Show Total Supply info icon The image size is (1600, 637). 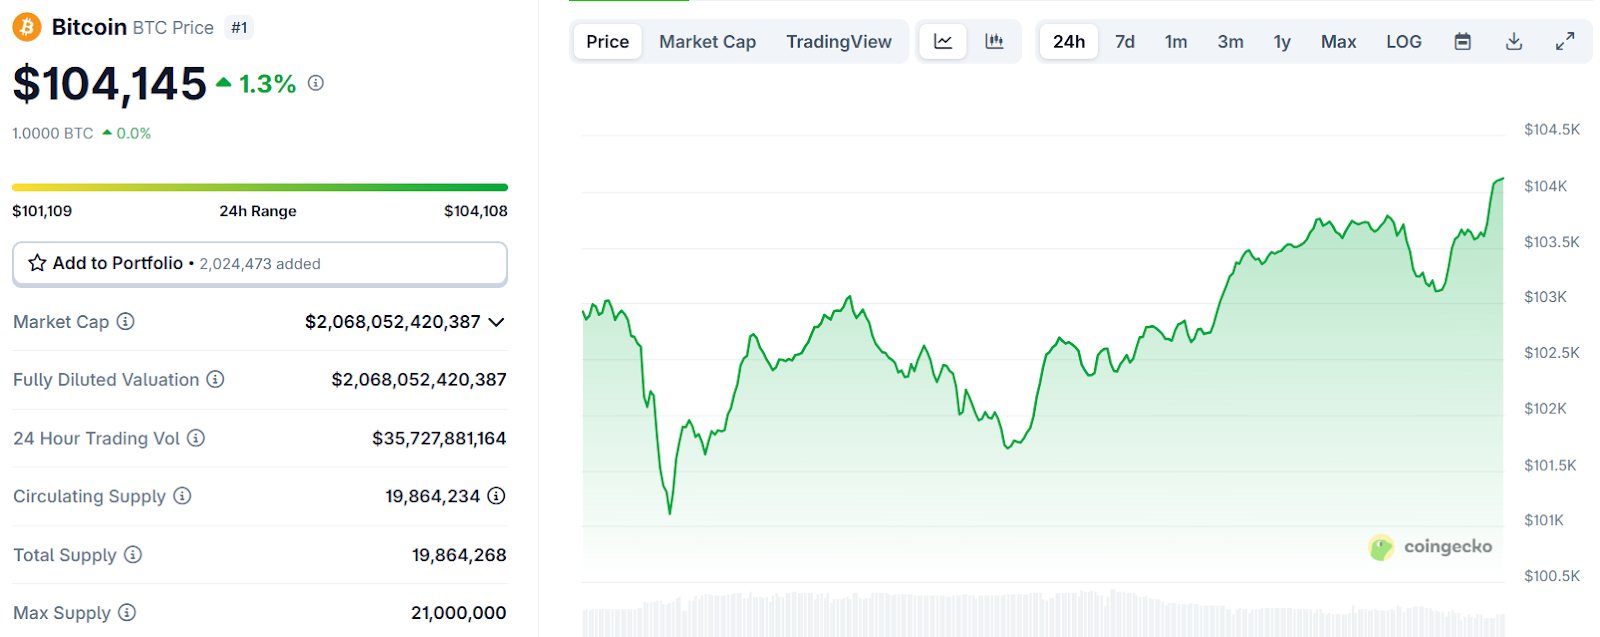pyautogui.click(x=133, y=554)
